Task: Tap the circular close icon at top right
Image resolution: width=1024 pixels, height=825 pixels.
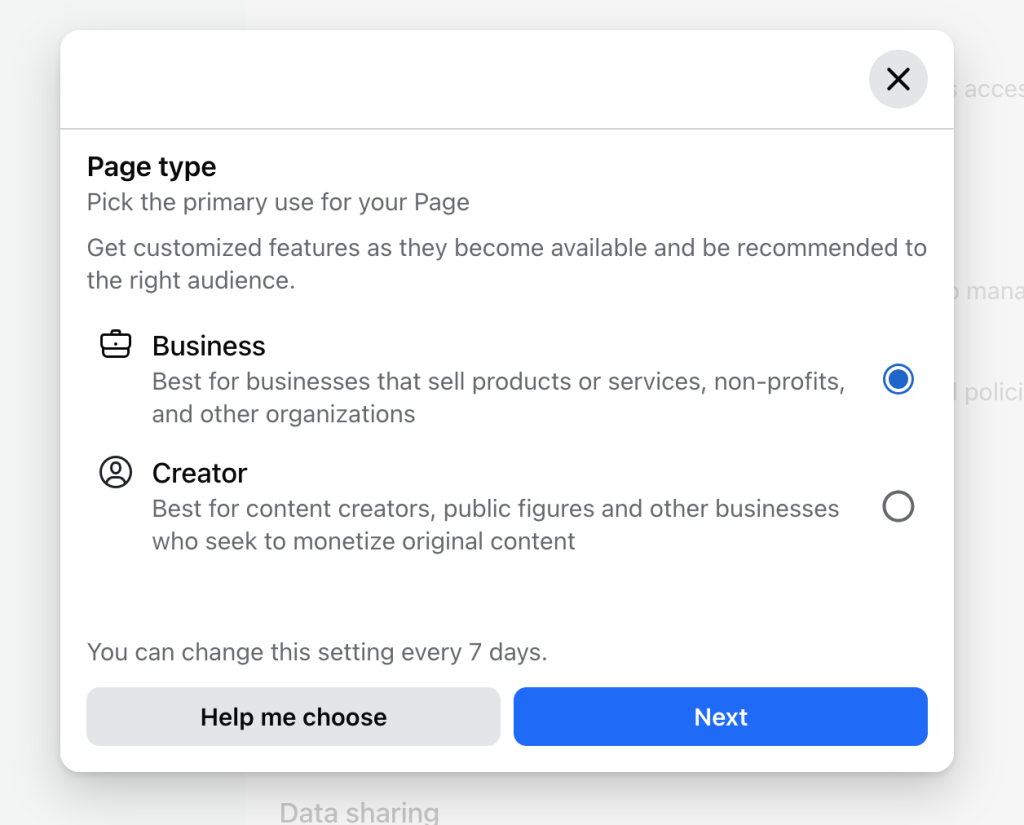Action: (897, 79)
